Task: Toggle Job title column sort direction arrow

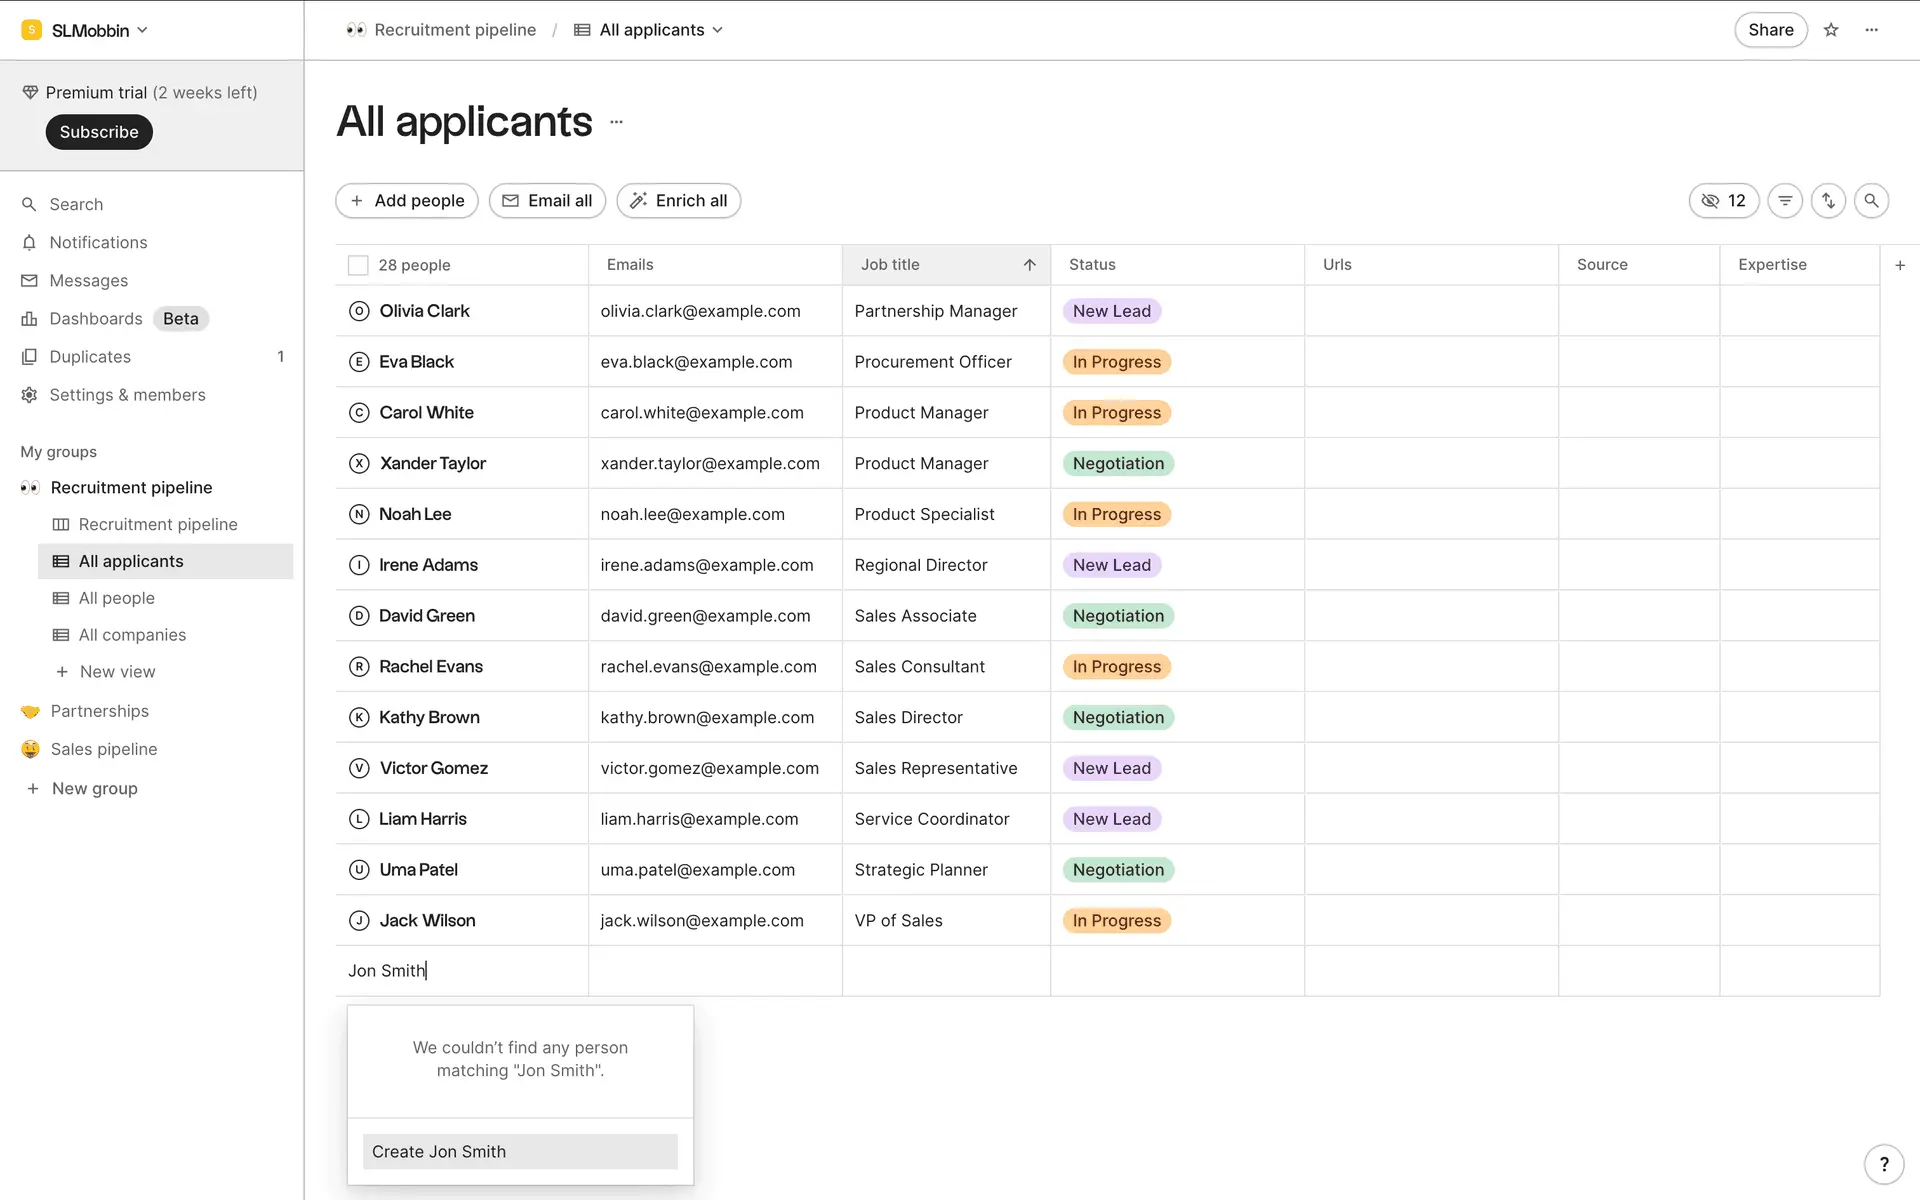Action: pos(1029,265)
